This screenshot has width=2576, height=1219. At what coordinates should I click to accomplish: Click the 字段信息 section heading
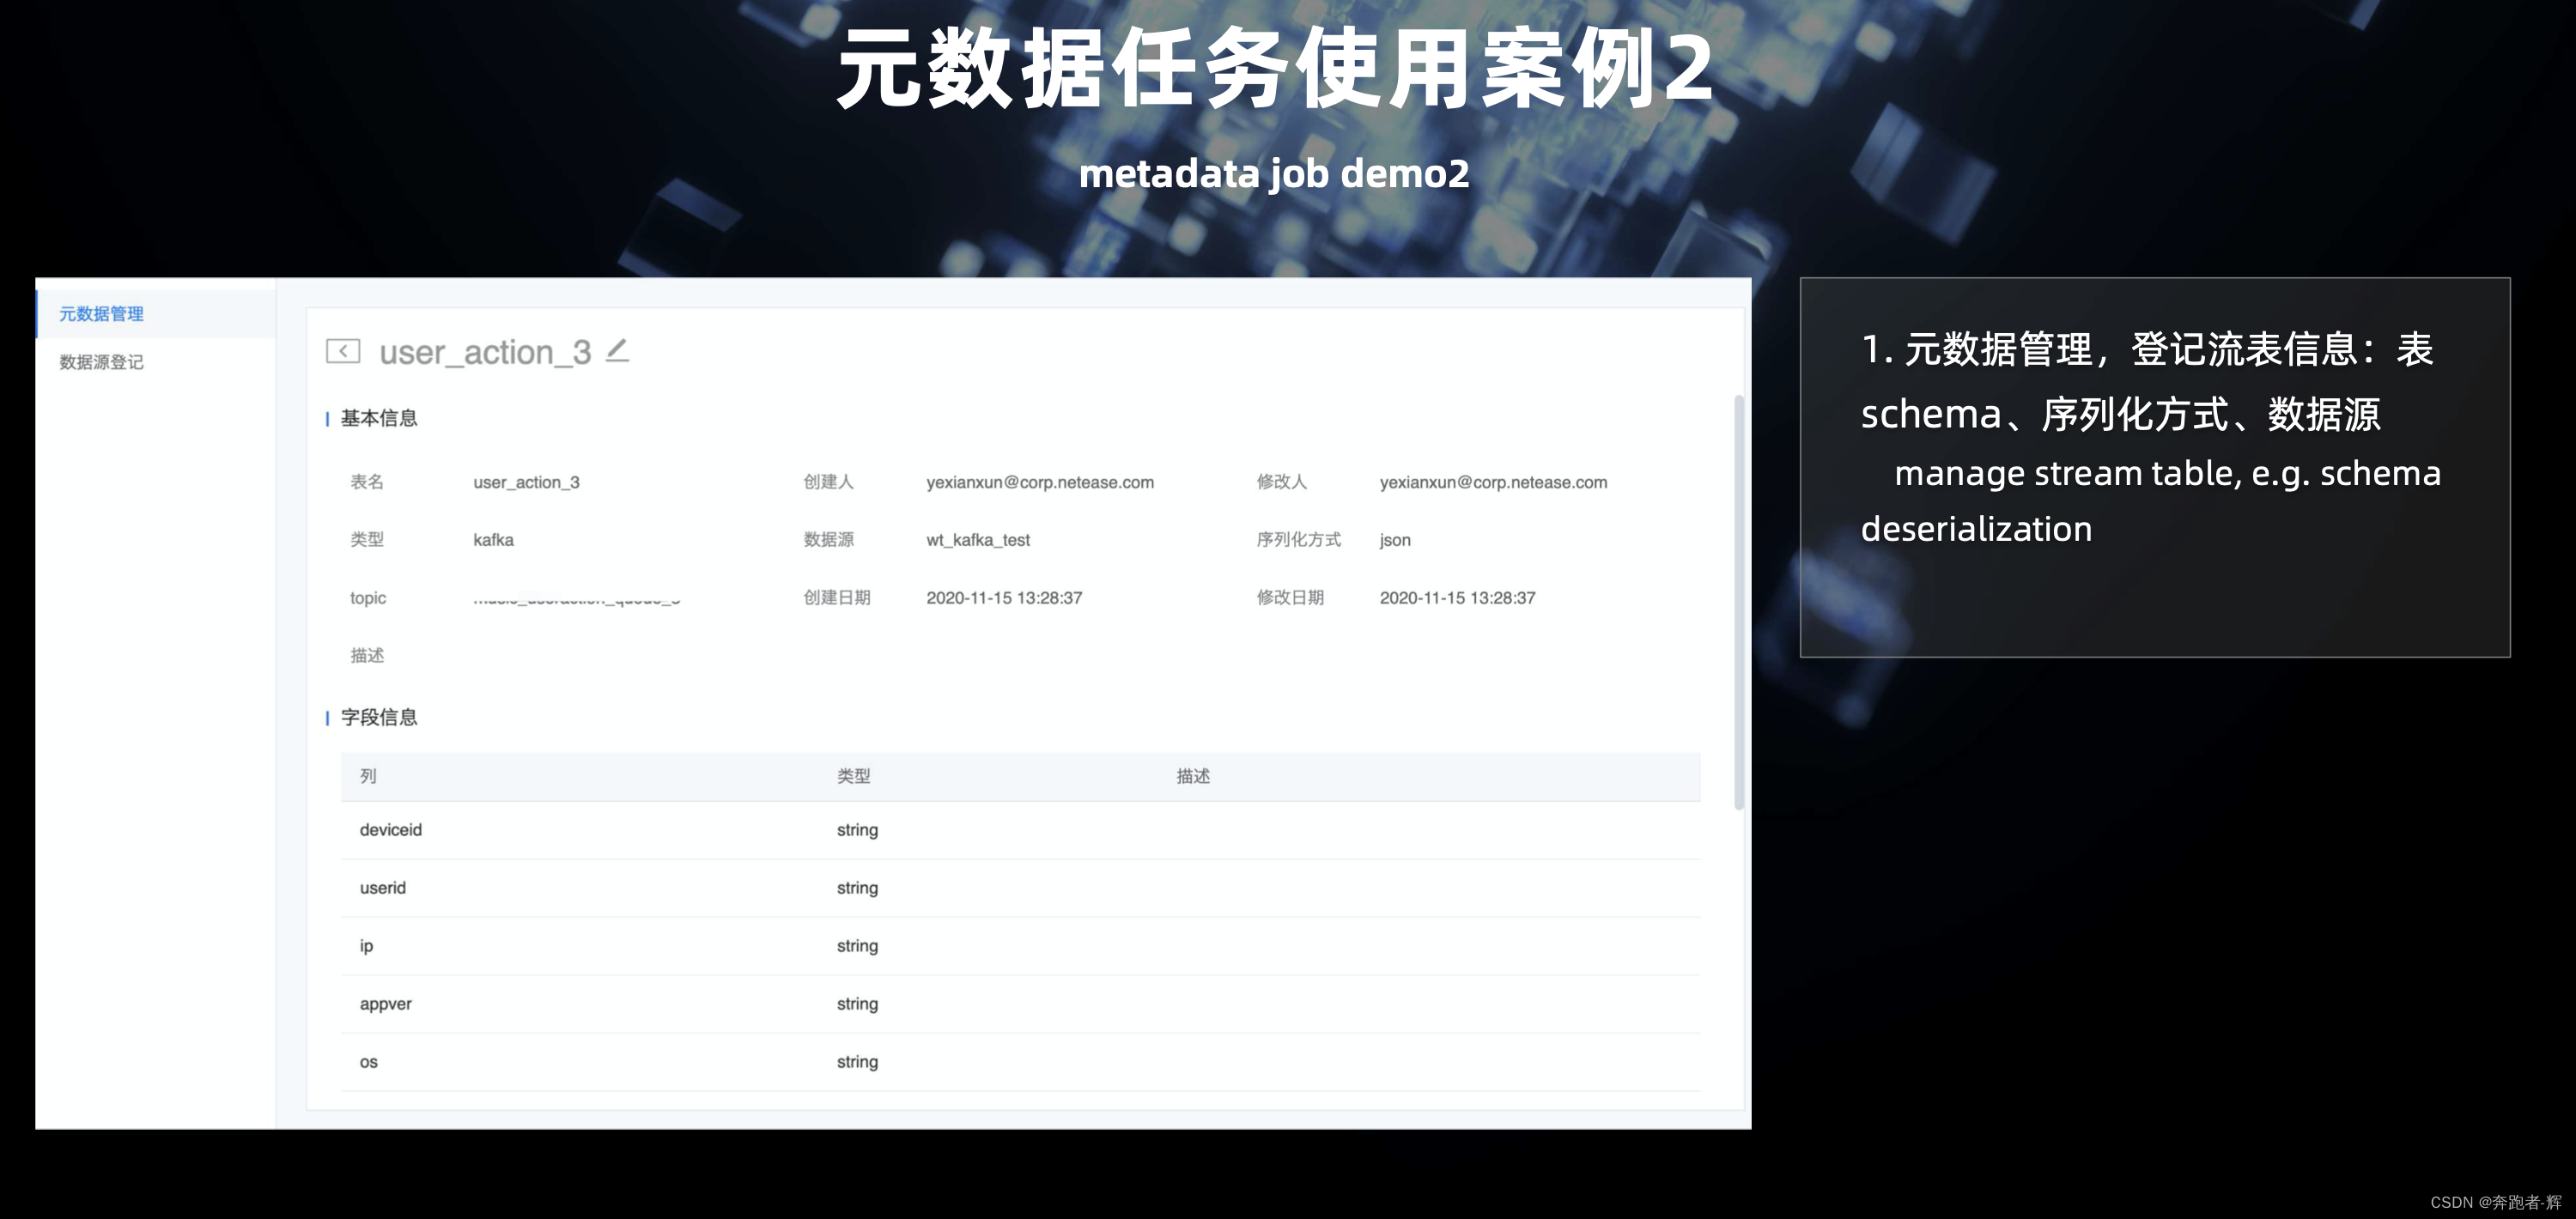coord(378,717)
